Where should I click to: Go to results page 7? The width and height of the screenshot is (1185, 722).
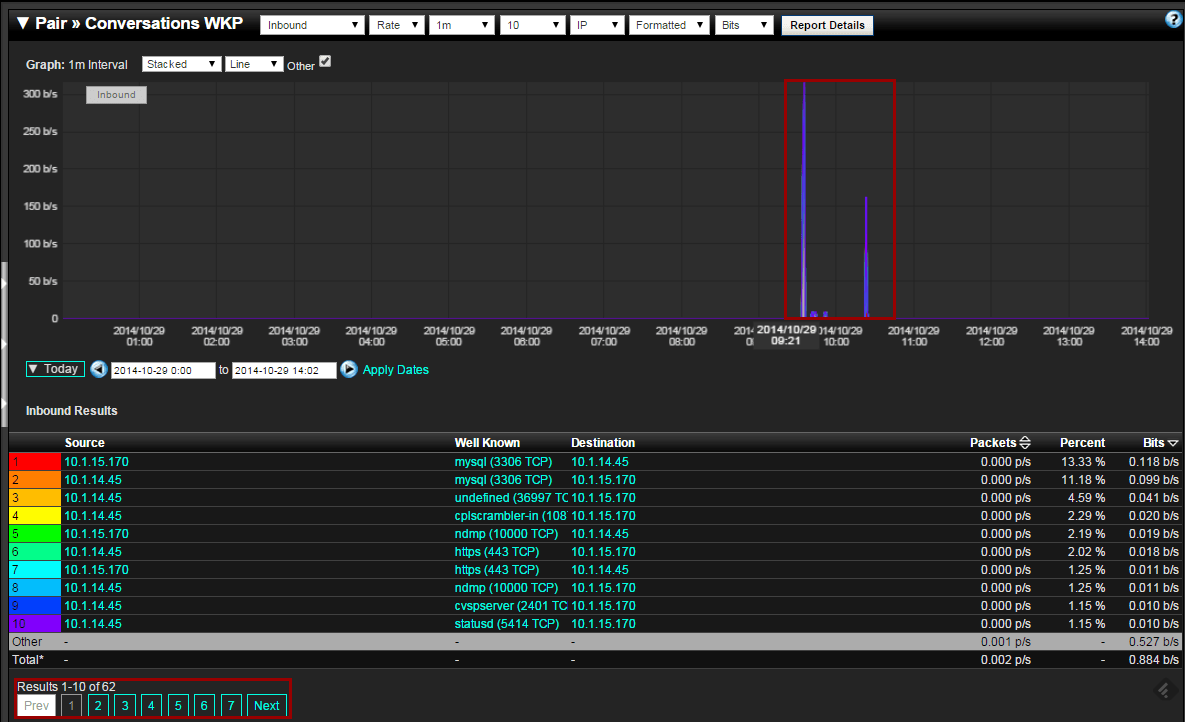231,705
